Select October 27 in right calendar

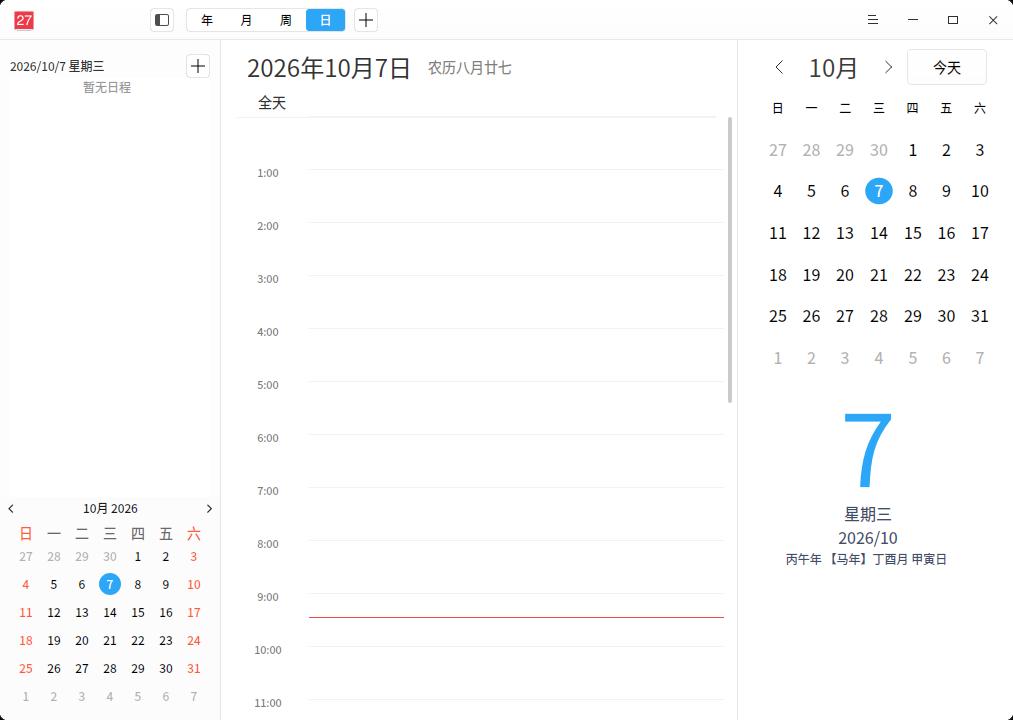(x=845, y=316)
